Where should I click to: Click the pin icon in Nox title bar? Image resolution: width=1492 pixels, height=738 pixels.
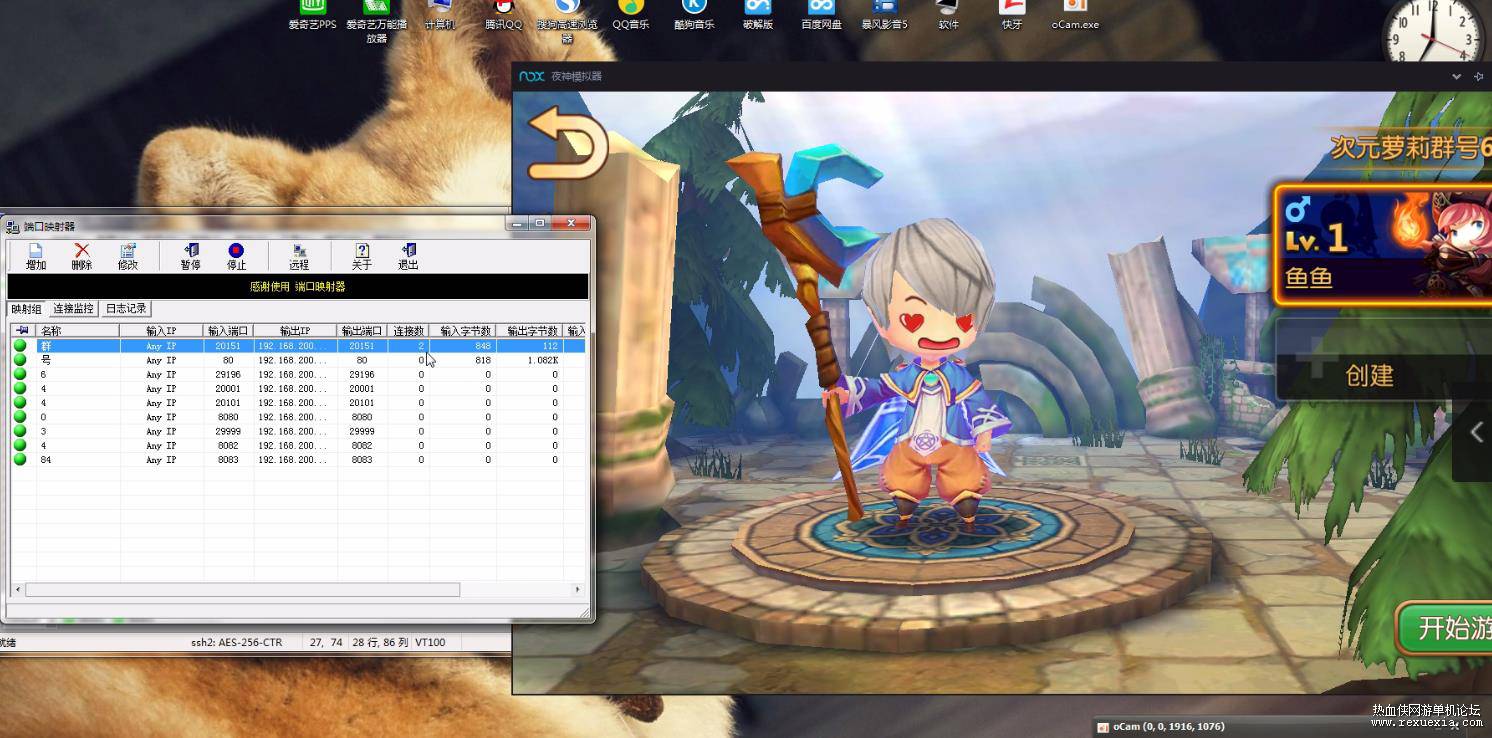click(x=1479, y=76)
